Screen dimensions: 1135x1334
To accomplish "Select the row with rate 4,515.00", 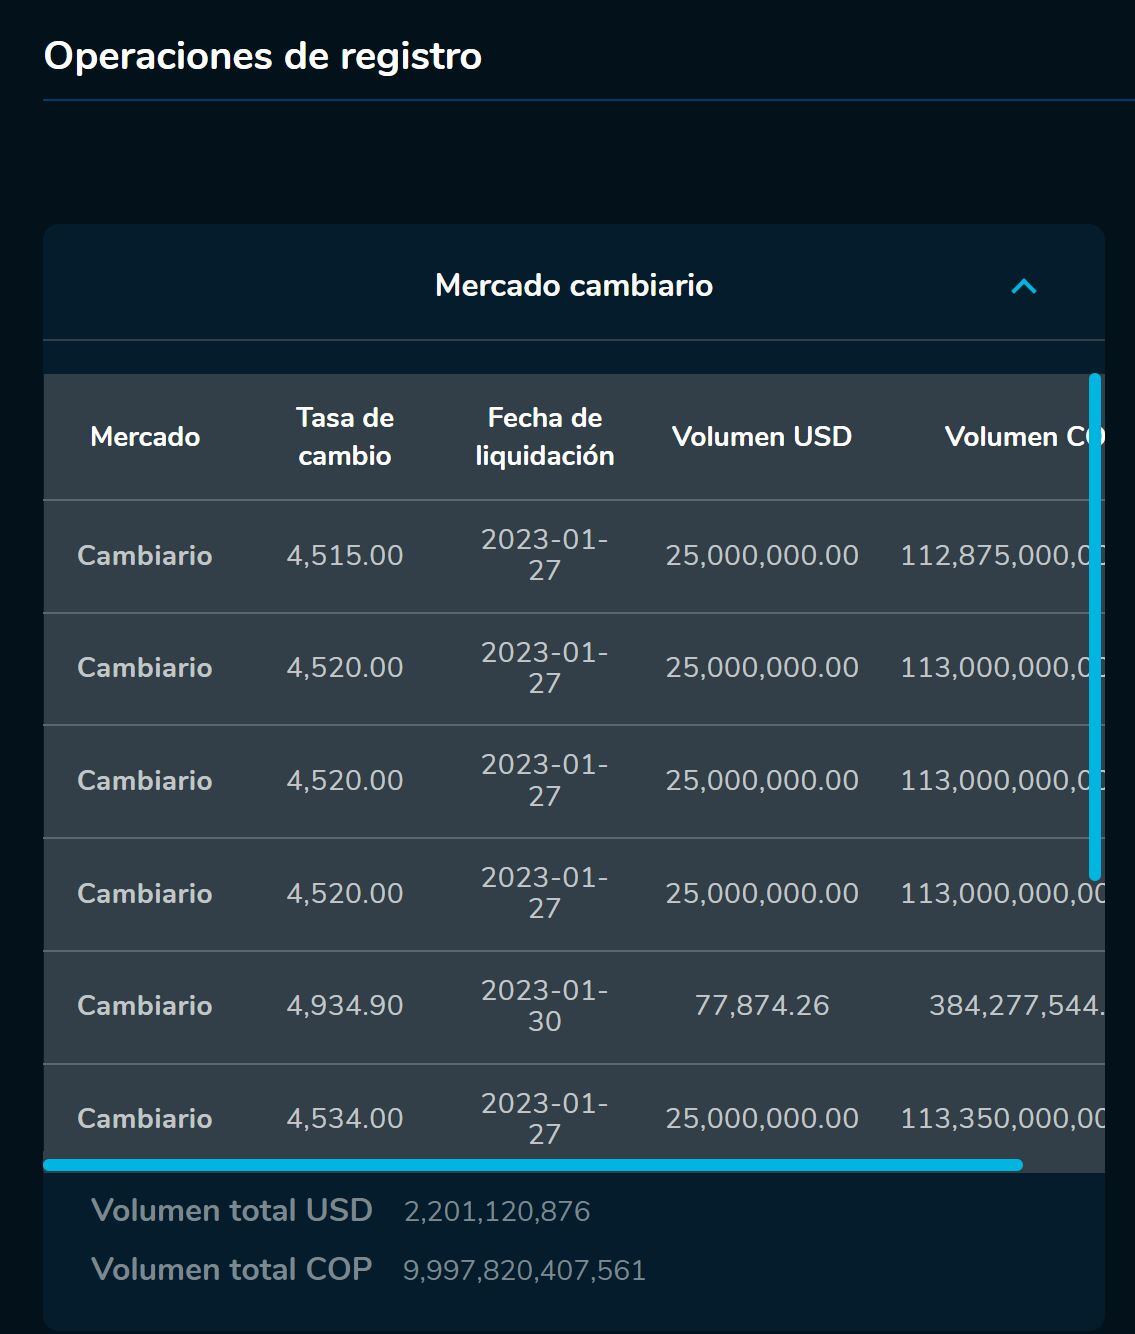I will coord(345,556).
